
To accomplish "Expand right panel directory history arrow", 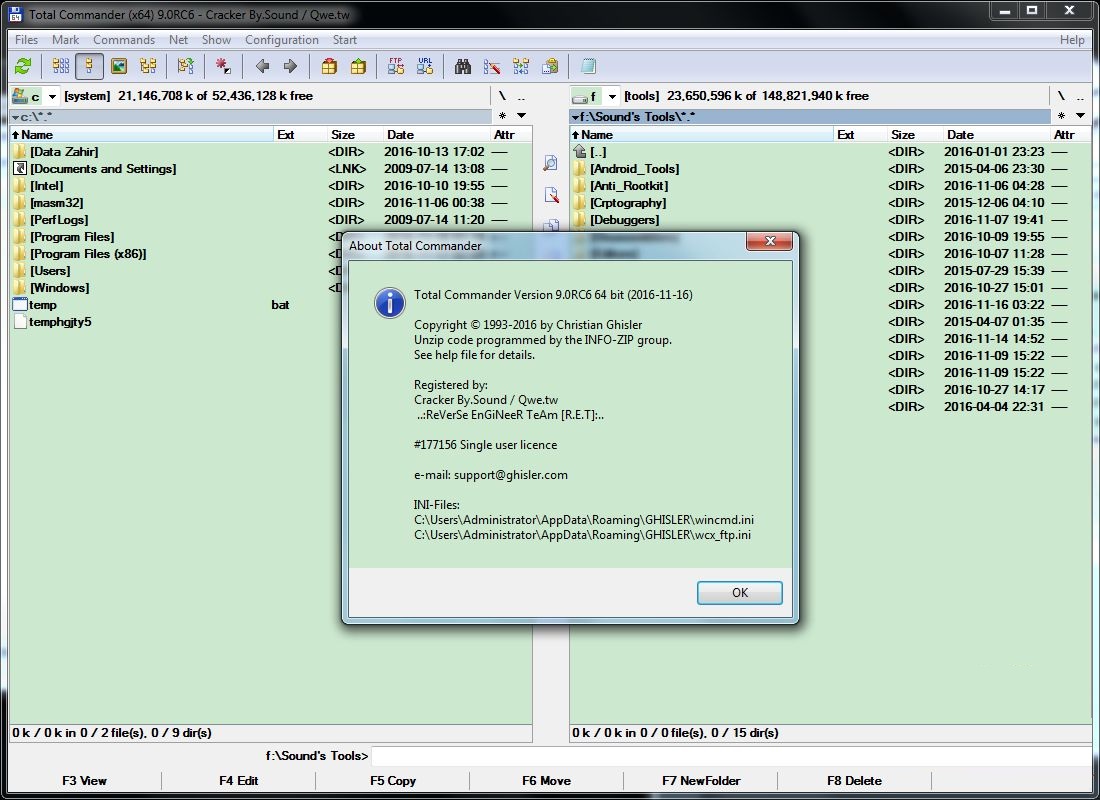I will point(1080,116).
